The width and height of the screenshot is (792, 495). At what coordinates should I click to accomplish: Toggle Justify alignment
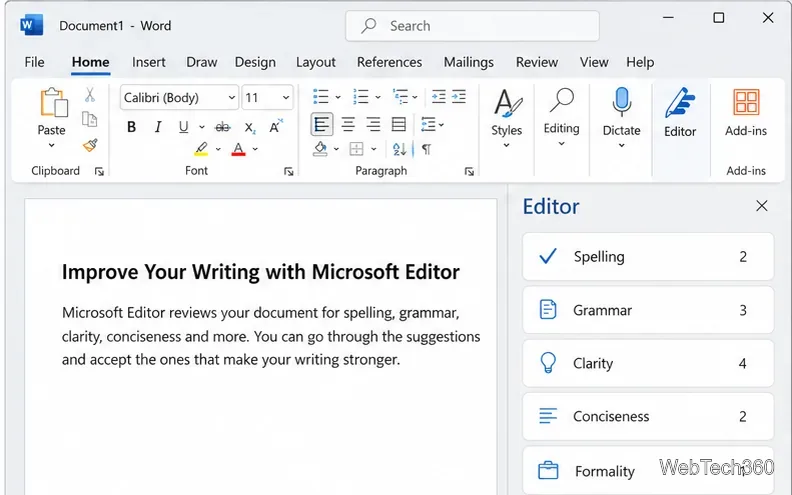(399, 124)
